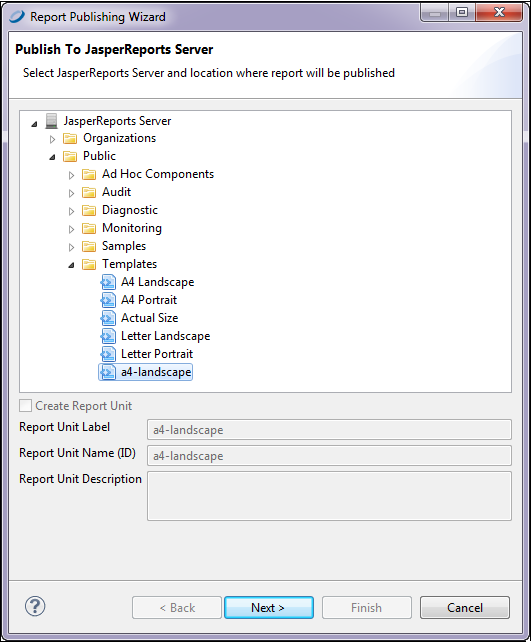Viewport: 531px width, 642px height.
Task: Click the Report Unit Description text area
Action: pos(329,496)
